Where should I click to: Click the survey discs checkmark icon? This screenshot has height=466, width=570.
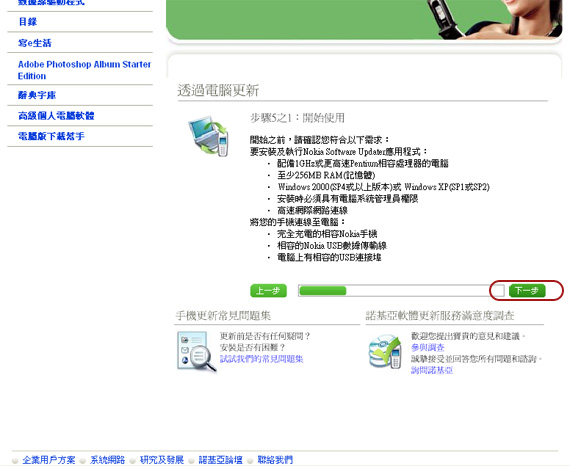[x=385, y=351]
